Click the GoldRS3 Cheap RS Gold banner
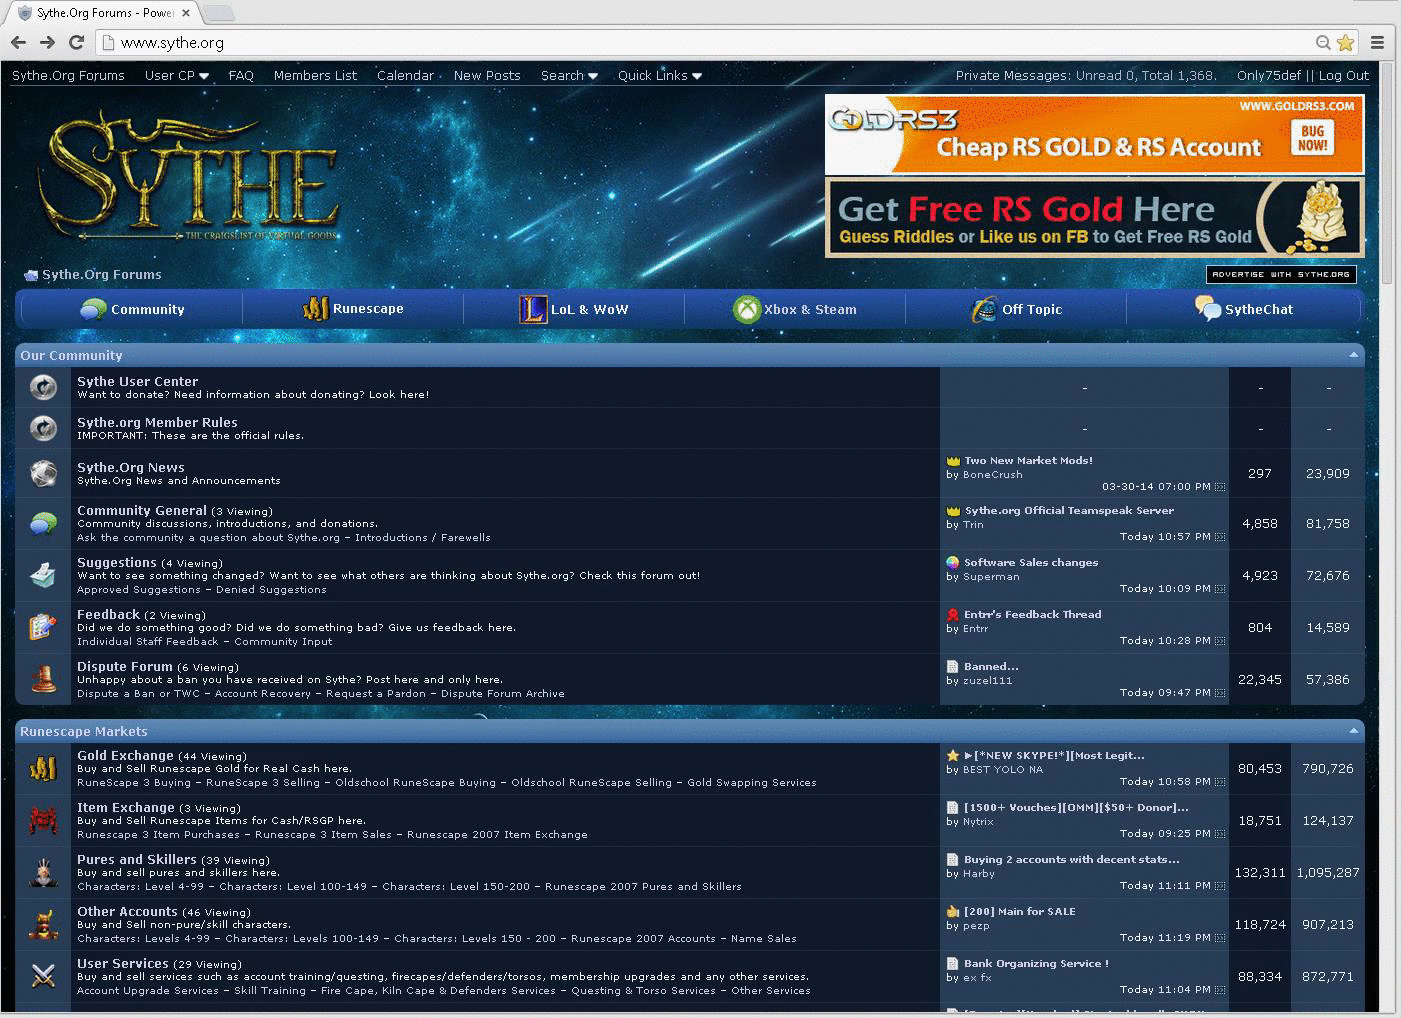 click(x=1094, y=134)
